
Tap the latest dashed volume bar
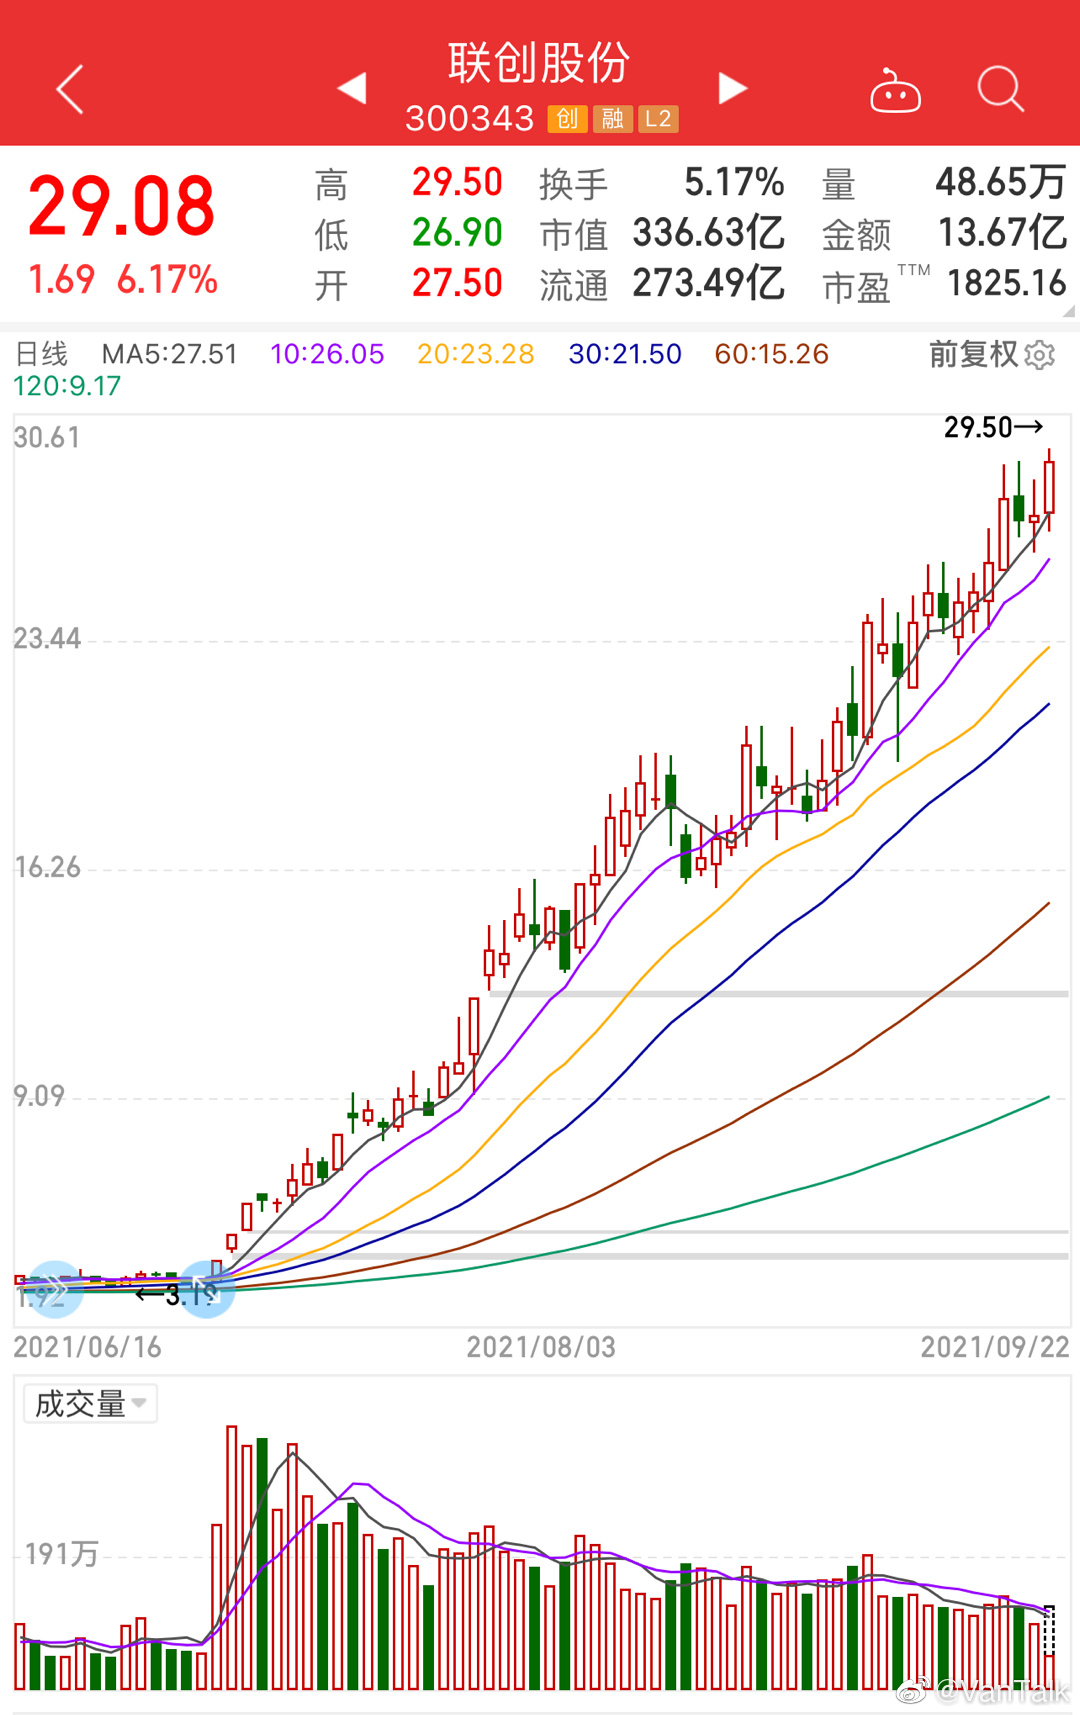[1049, 1648]
